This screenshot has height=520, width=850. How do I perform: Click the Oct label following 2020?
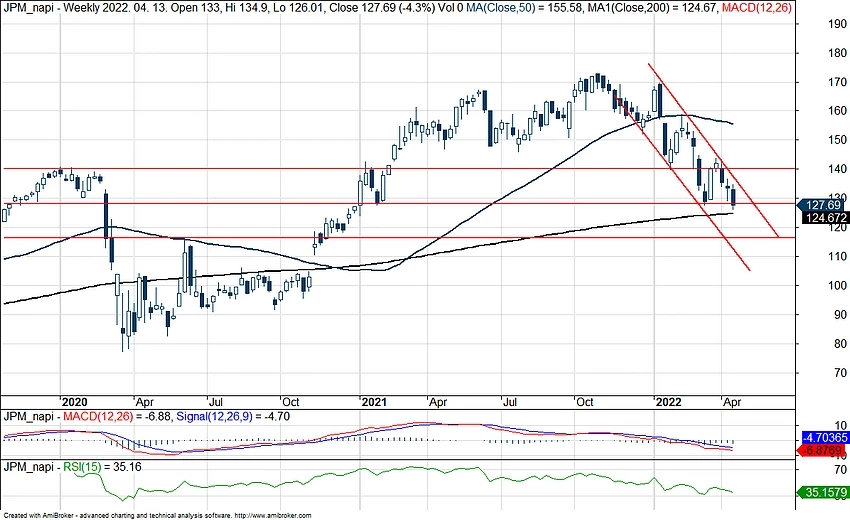point(291,402)
